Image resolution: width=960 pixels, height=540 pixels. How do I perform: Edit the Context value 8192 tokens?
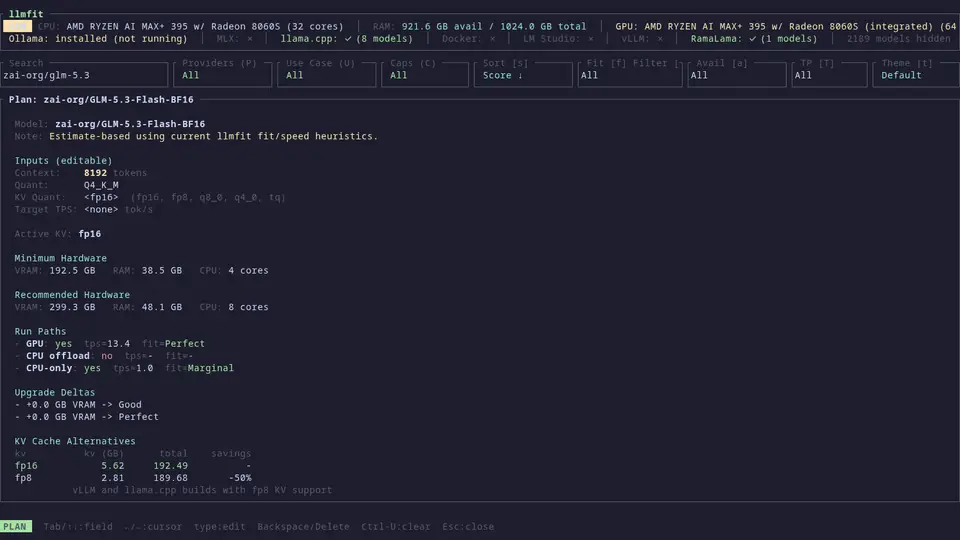[x=96, y=173]
